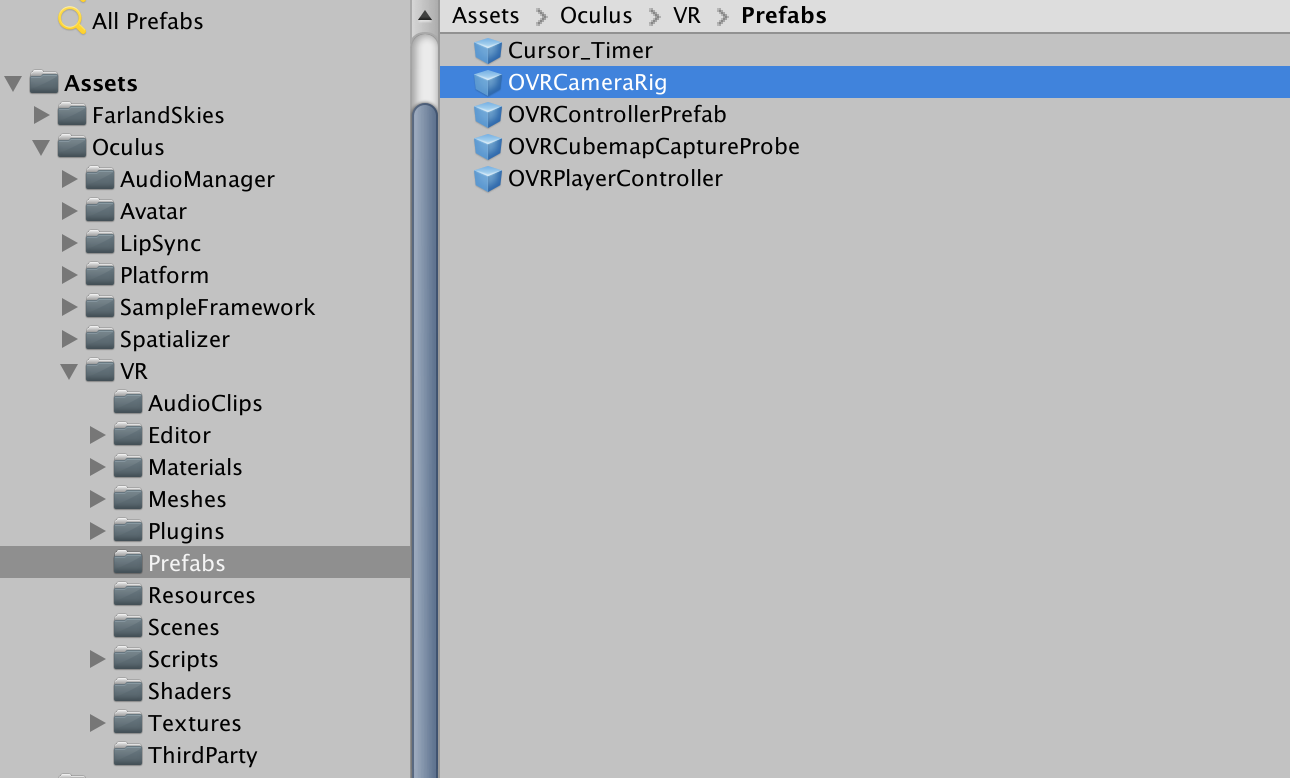Click the OVRPlayerController prefab icon
The height and width of the screenshot is (778, 1290).
(487, 179)
